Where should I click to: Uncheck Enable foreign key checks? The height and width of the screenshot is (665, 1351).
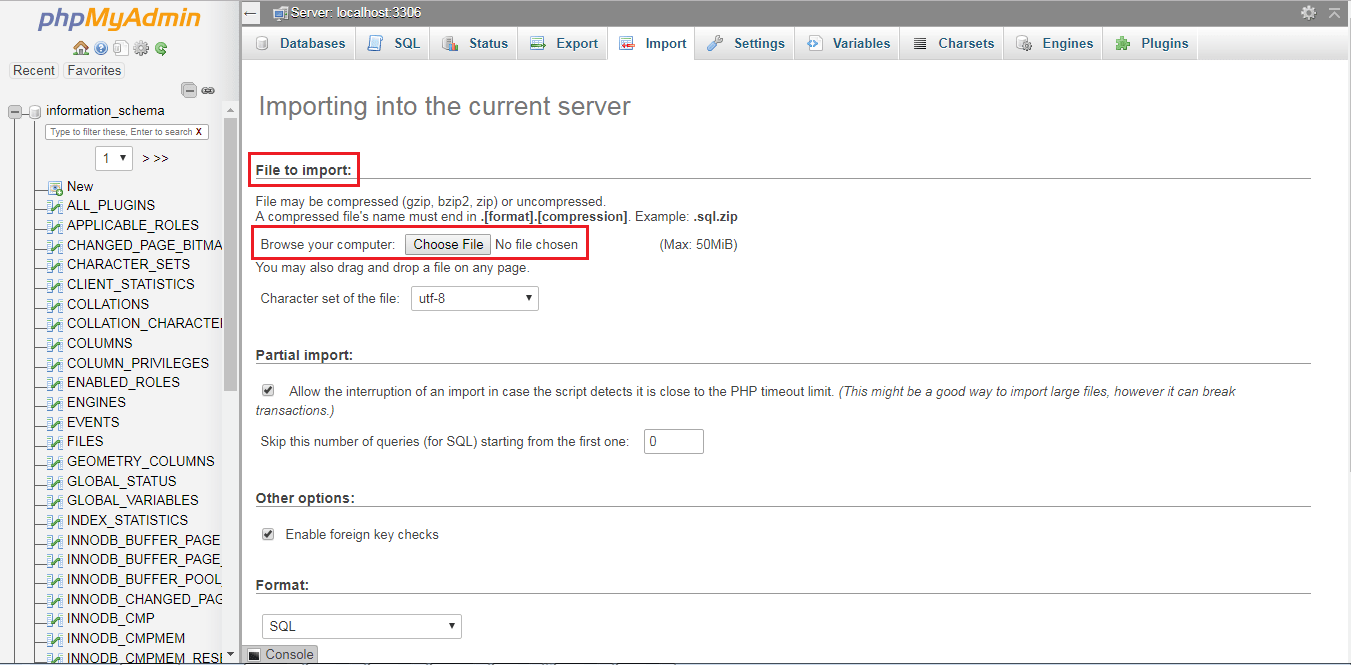(x=268, y=533)
